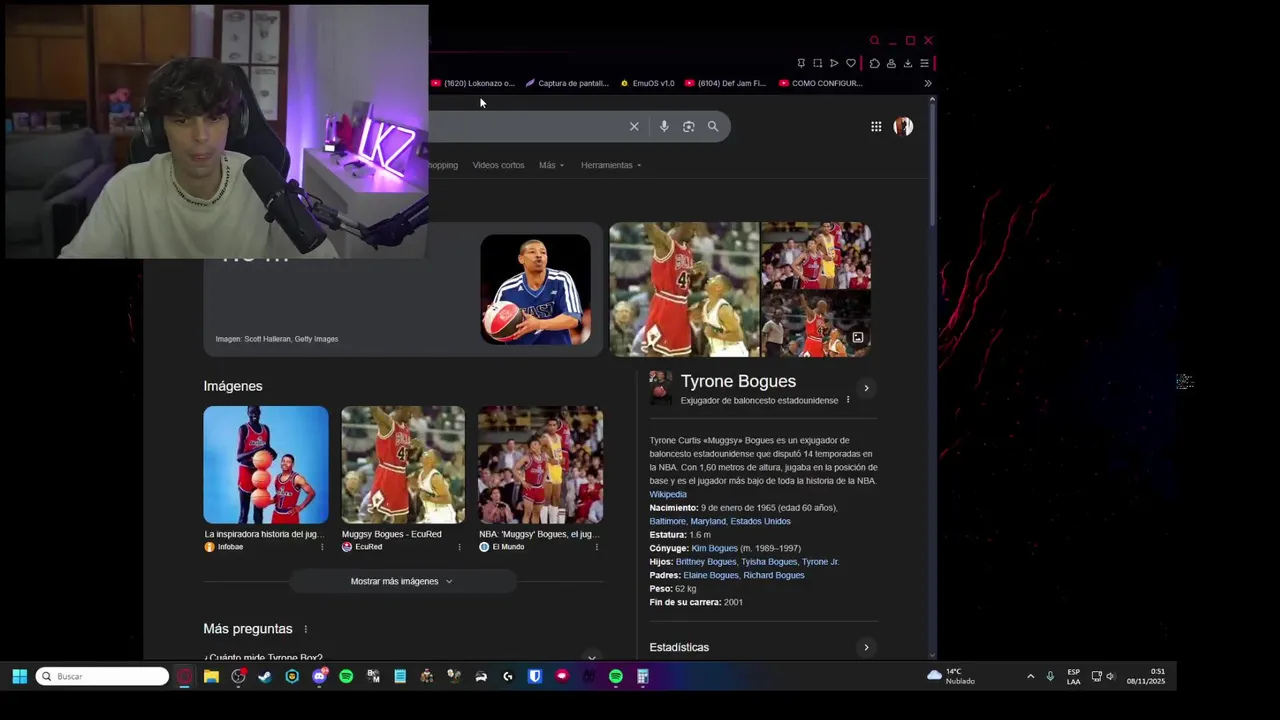Switch to Videos cortos results tab
The image size is (1280, 720).
coord(498,165)
